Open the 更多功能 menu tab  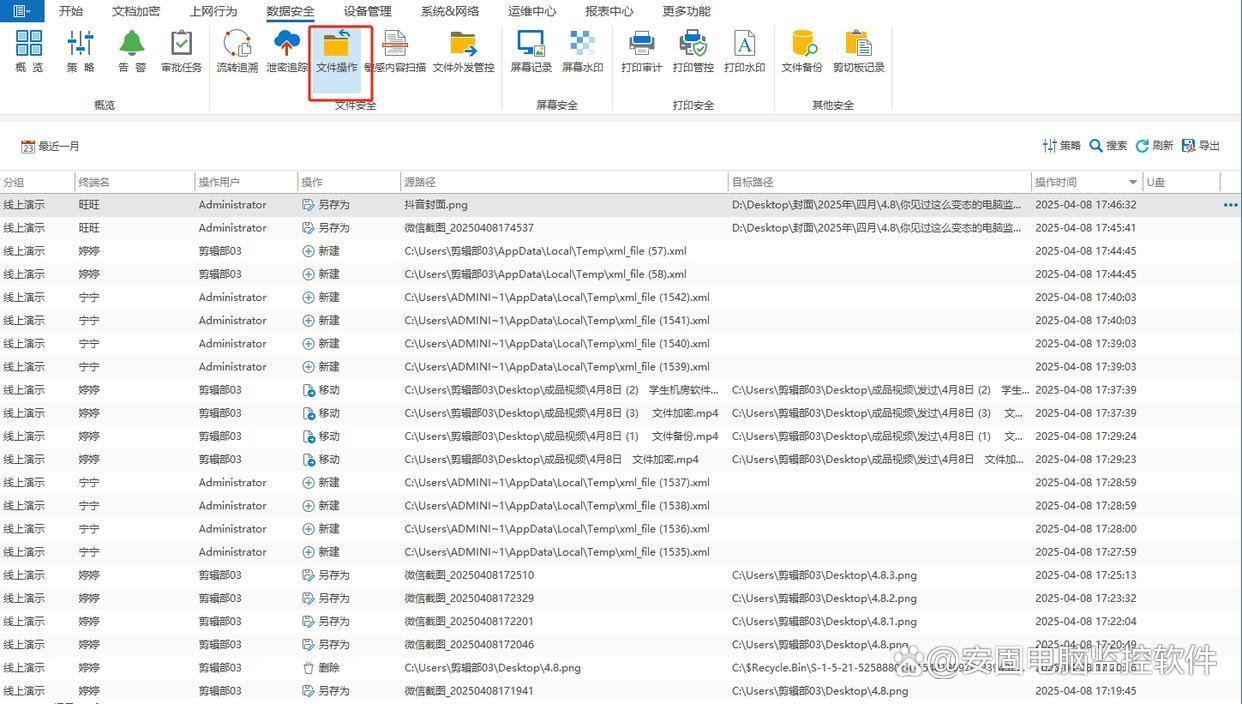(x=686, y=11)
